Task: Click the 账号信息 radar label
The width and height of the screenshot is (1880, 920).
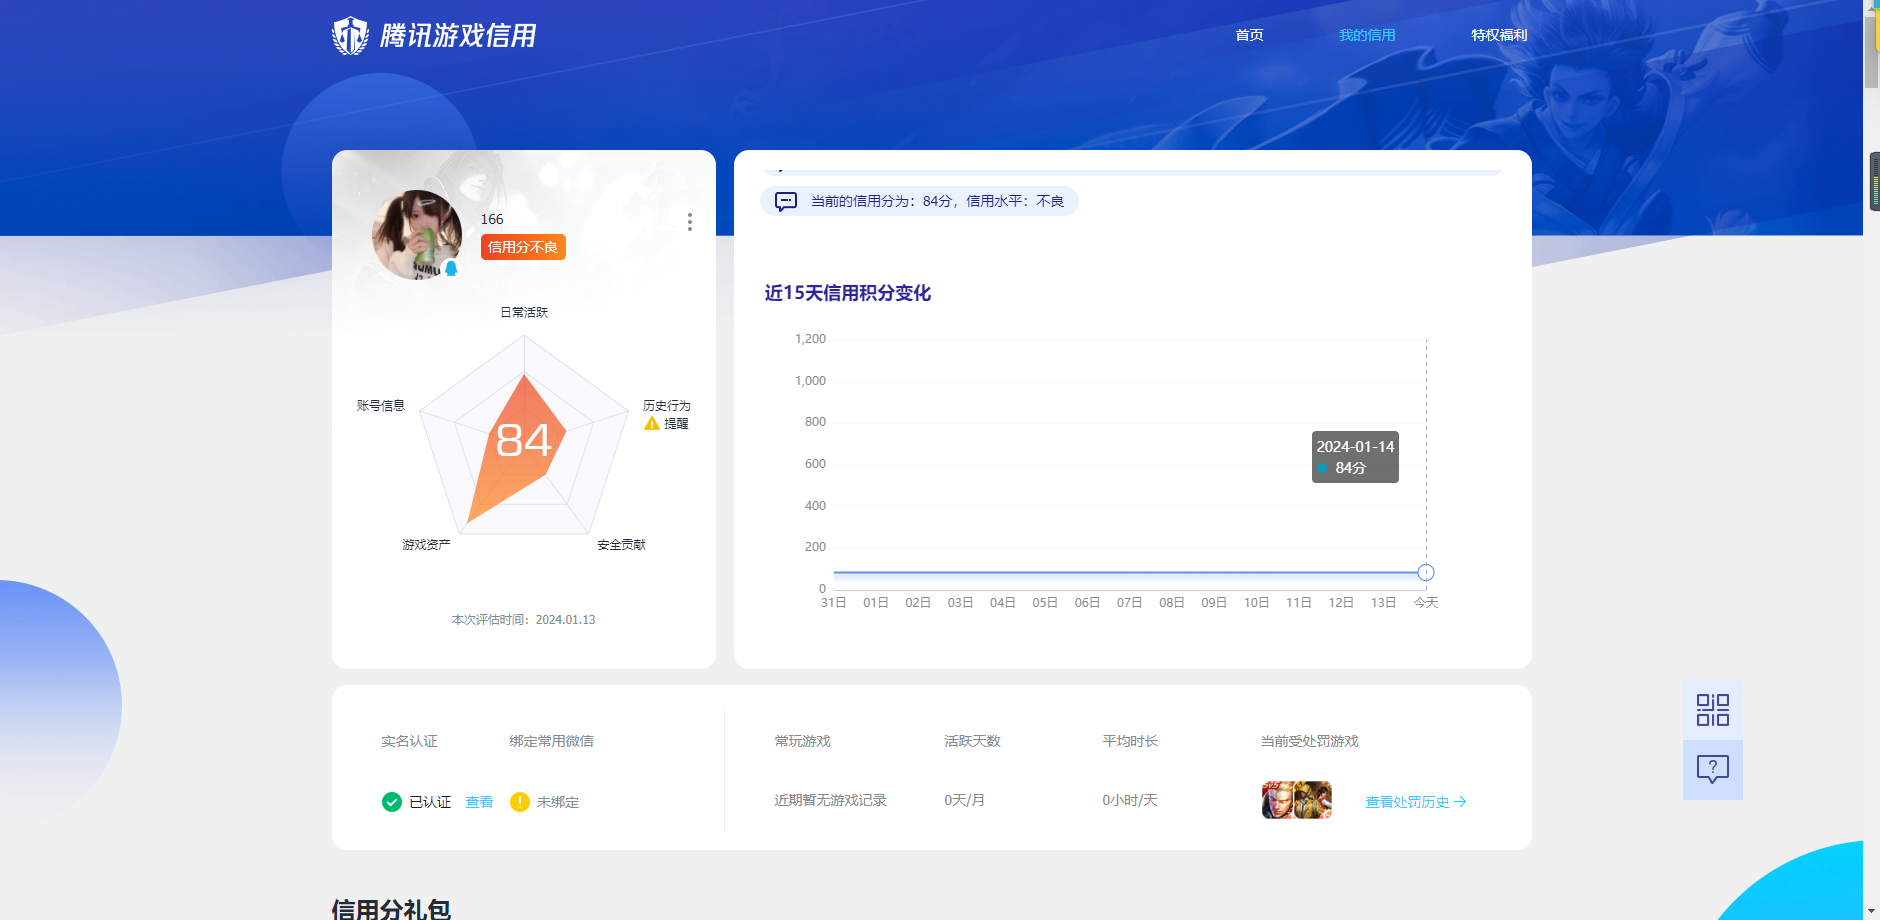Action: click(x=381, y=405)
